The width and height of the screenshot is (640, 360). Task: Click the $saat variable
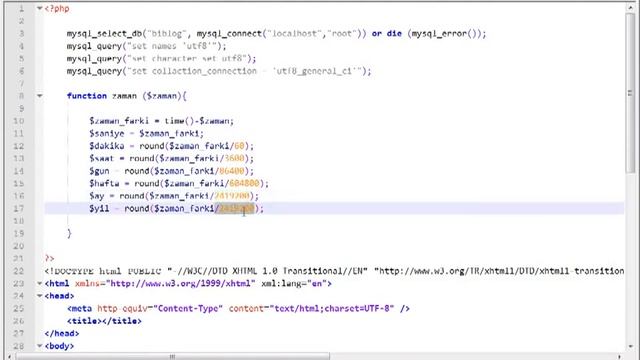(x=102, y=158)
